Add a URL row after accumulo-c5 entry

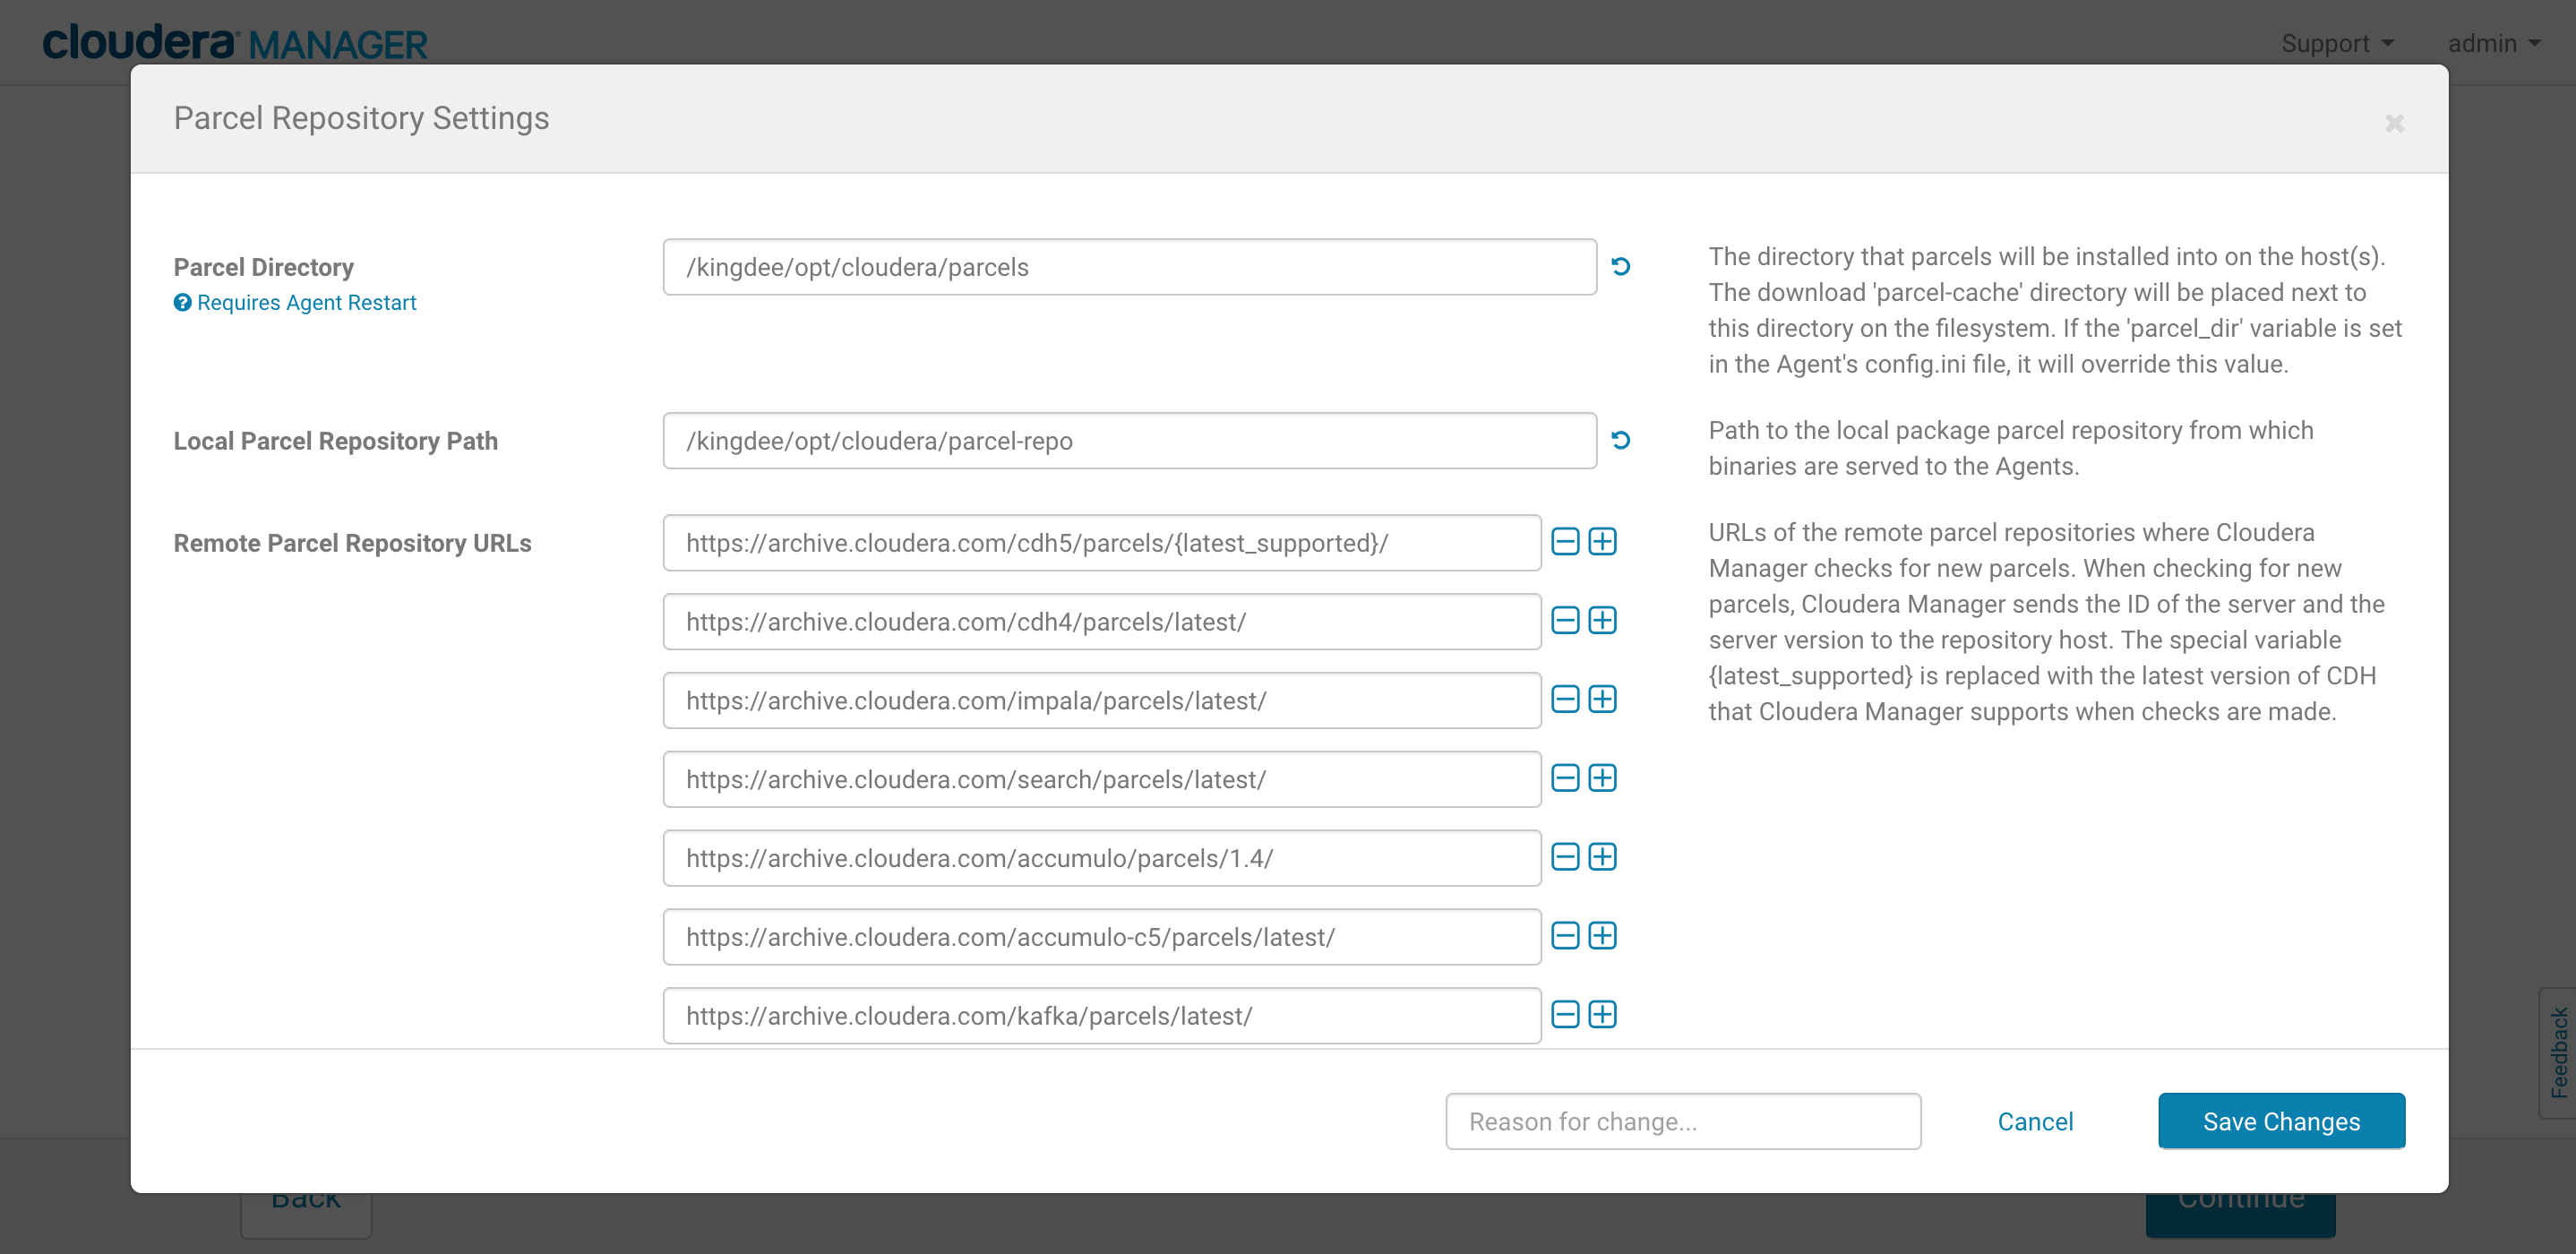[x=1602, y=936]
